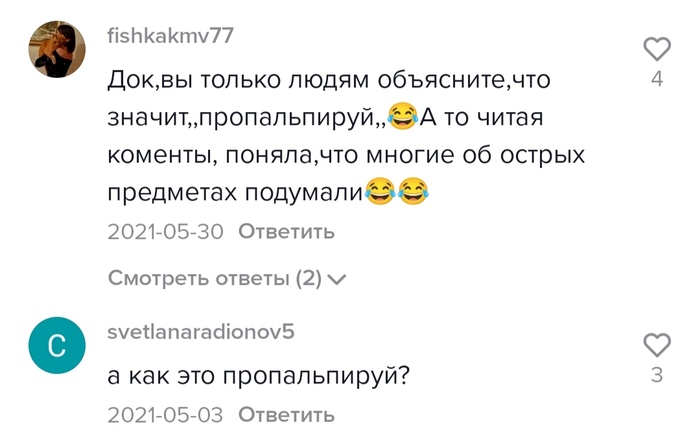Like fishkakmv77's comment with the heart

point(656,48)
